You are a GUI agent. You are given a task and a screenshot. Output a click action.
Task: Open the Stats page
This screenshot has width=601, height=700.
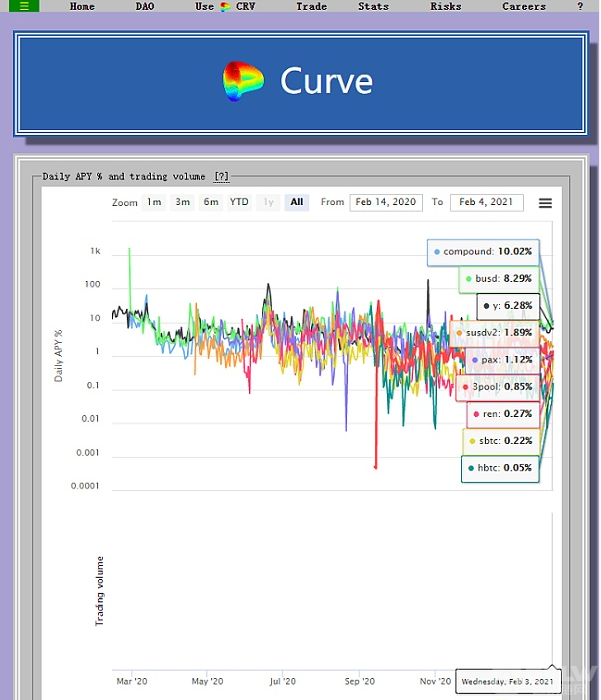pyautogui.click(x=373, y=6)
